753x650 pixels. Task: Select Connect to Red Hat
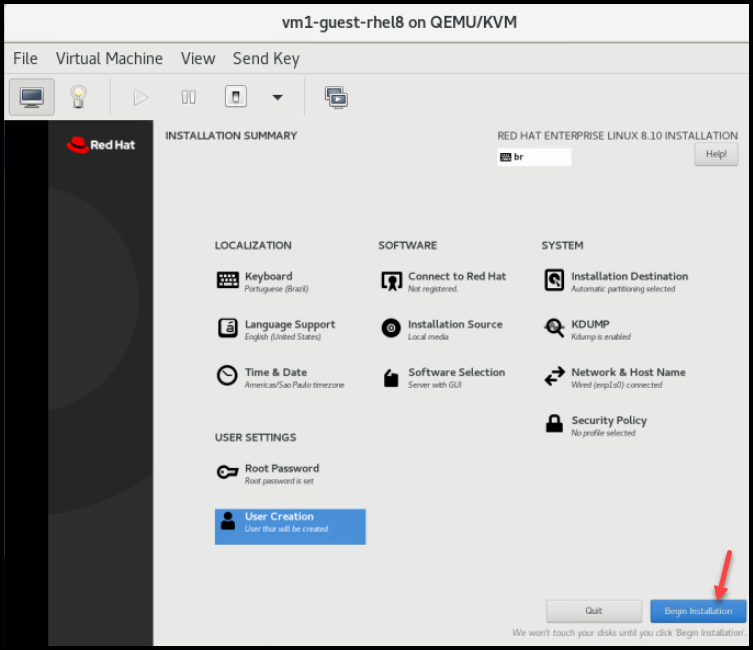click(x=456, y=281)
